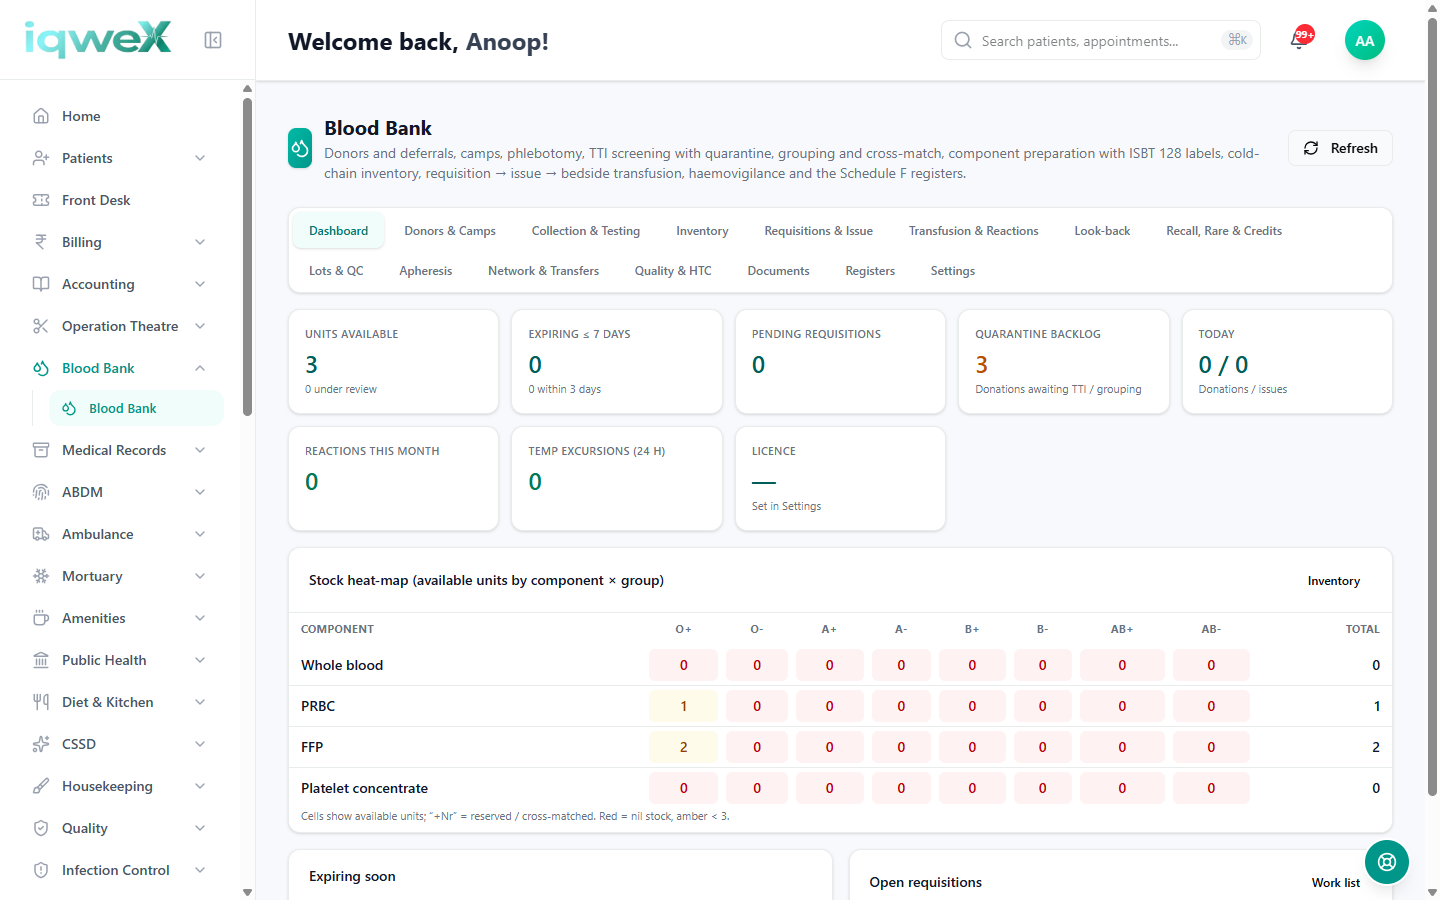The image size is (1440, 900).
Task: Open the notifications bell
Action: point(1299,40)
